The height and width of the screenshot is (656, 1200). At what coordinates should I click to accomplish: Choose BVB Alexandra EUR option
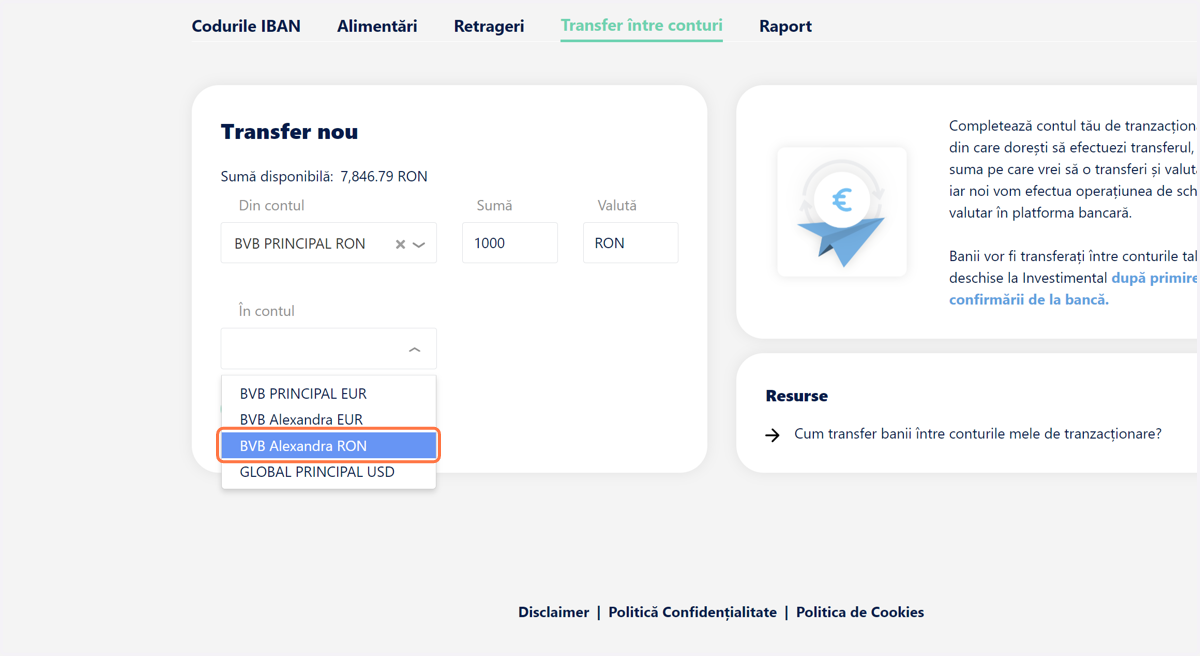click(329, 420)
